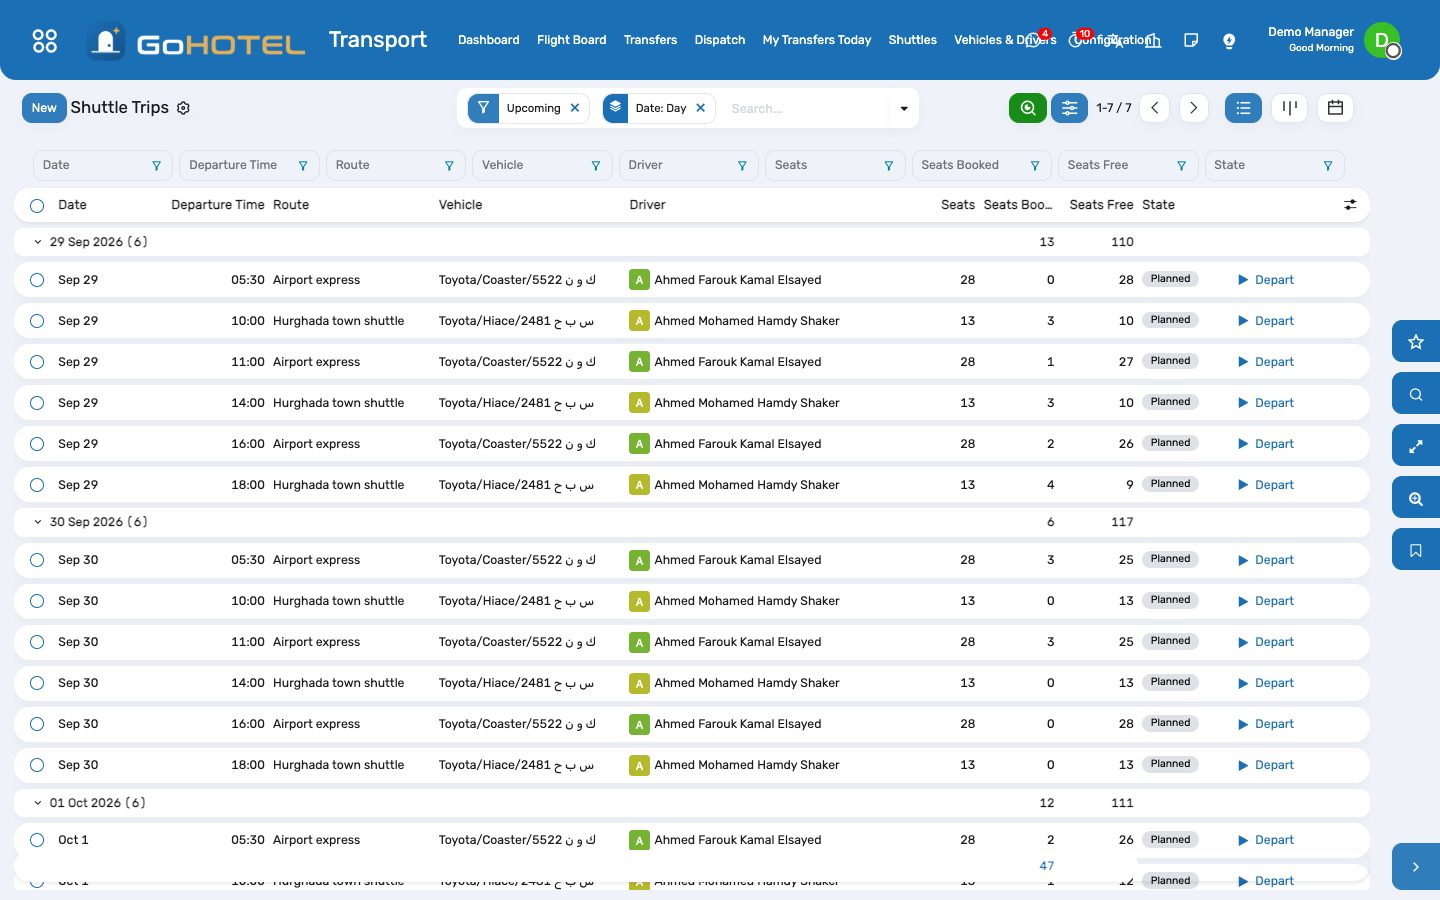Open Shuttle Trips settings gear
This screenshot has height=900, width=1440.
tap(183, 108)
